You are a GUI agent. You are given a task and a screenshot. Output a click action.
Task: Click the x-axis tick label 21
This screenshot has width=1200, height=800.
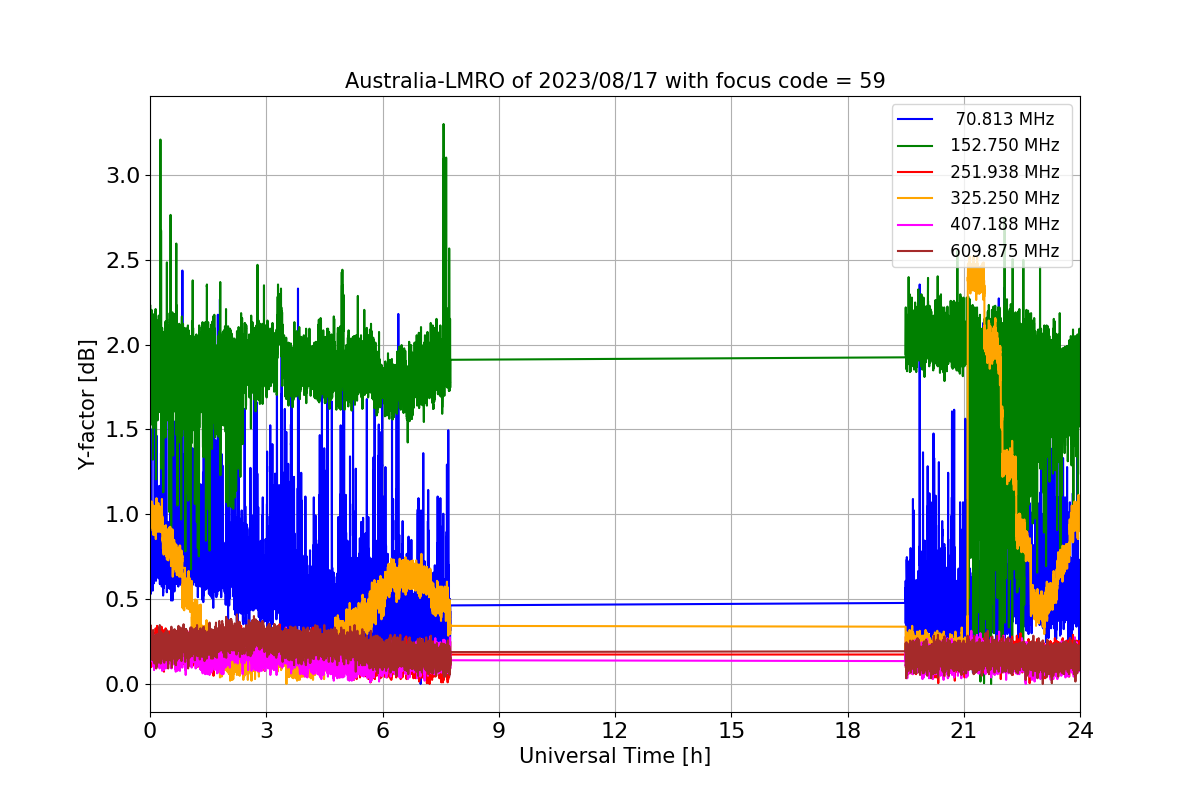tap(964, 731)
